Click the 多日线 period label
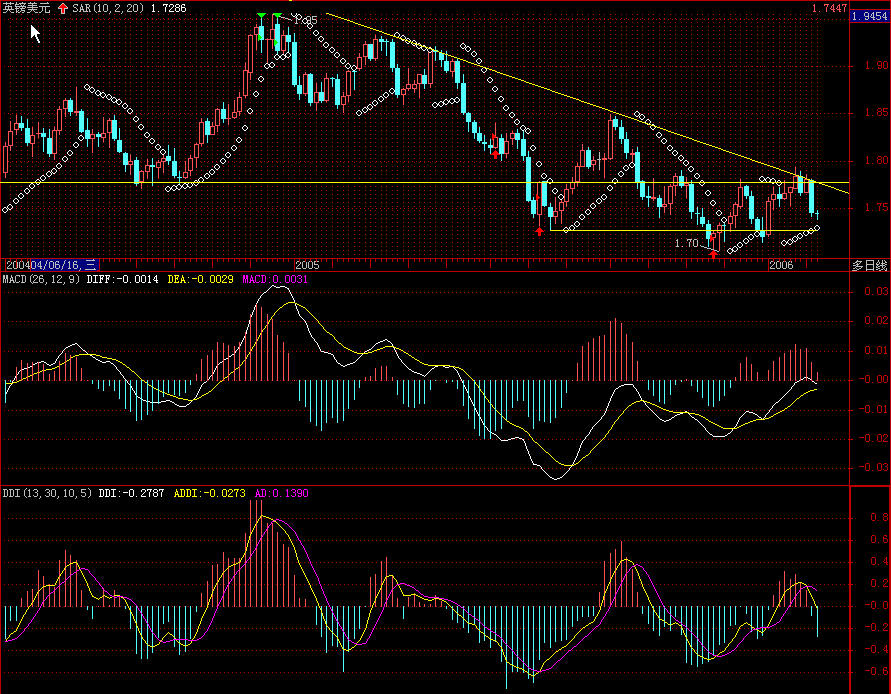Screen dimensions: 891x694 point(869,265)
